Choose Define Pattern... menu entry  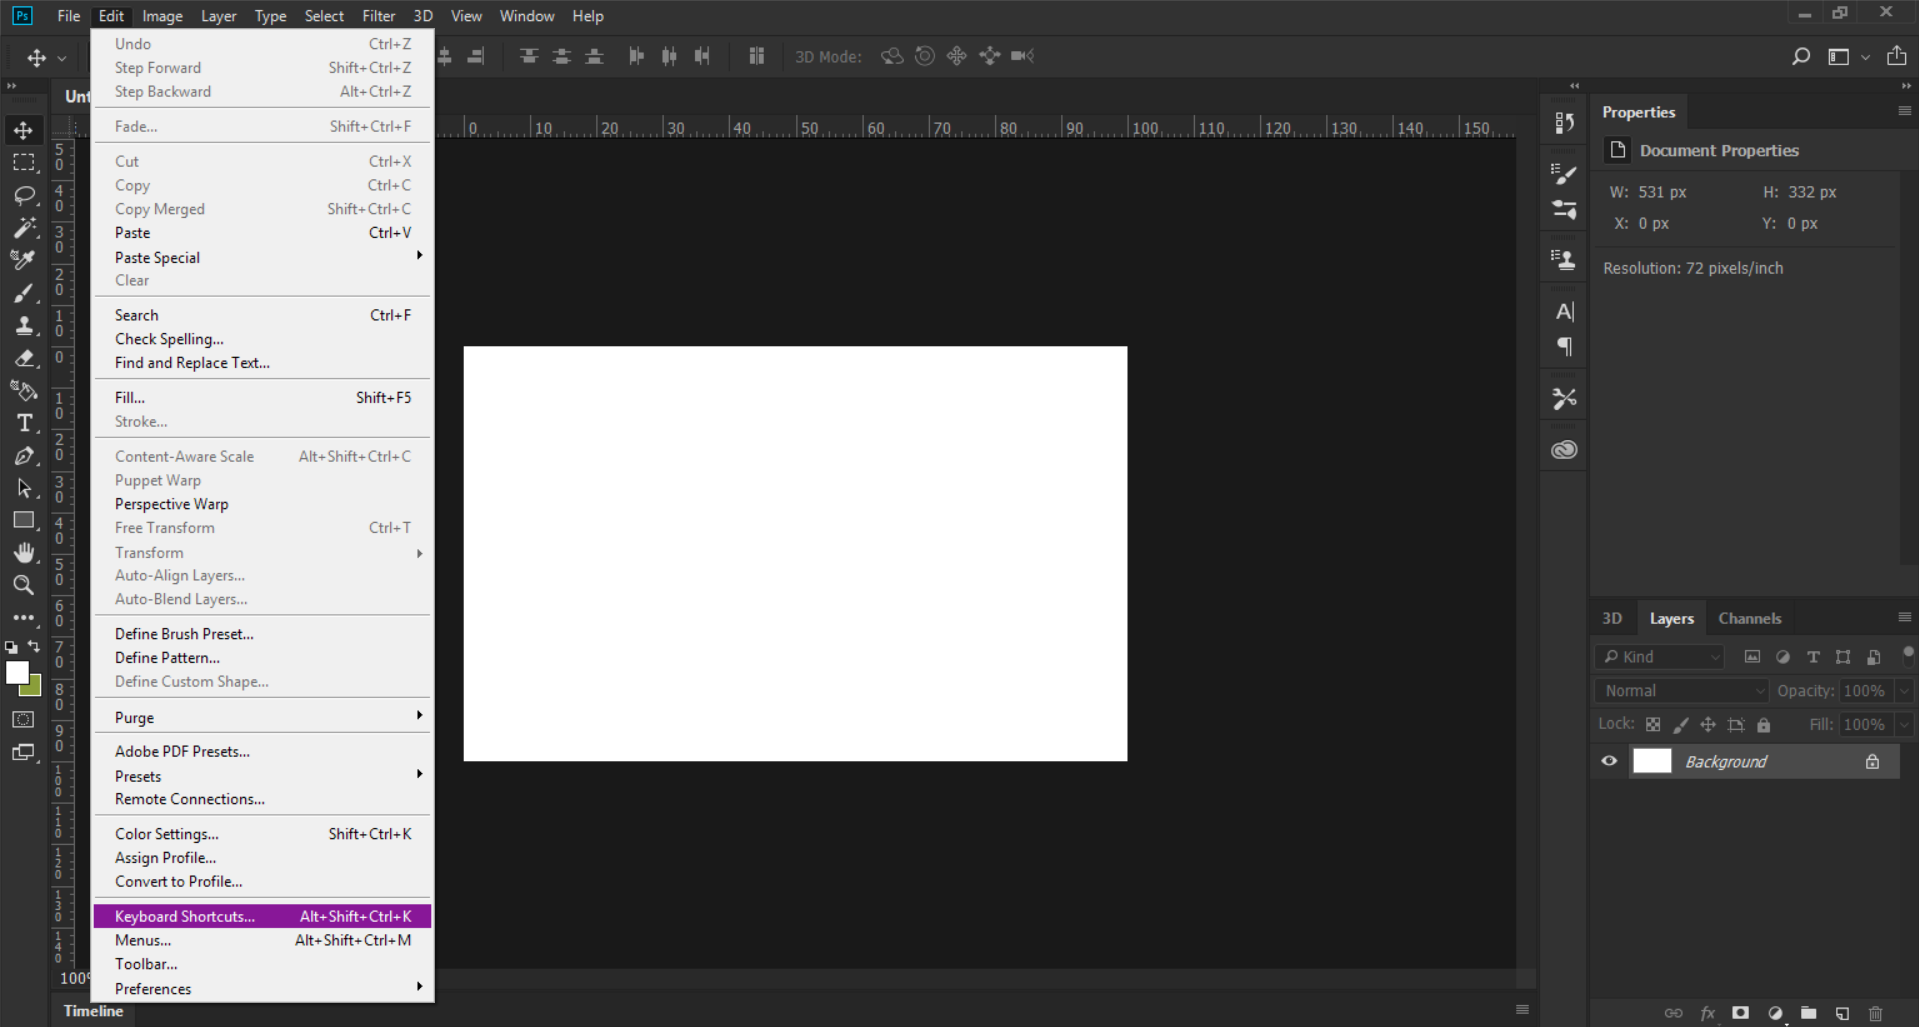pos(263,657)
